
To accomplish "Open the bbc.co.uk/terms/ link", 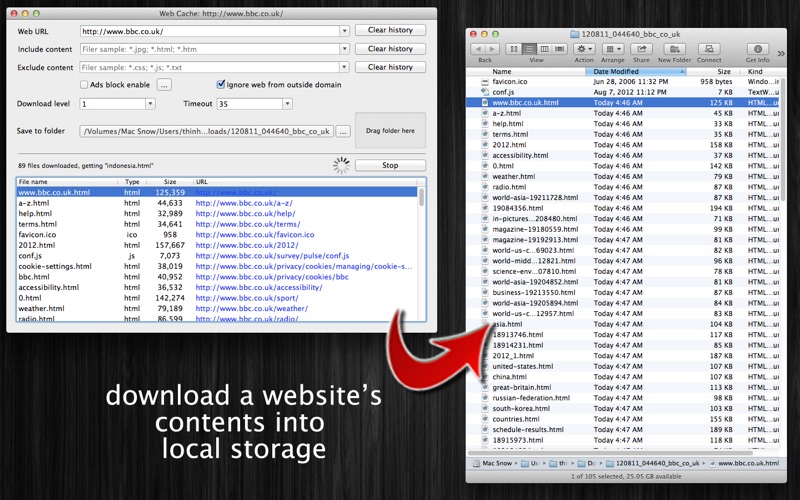I will 248,224.
